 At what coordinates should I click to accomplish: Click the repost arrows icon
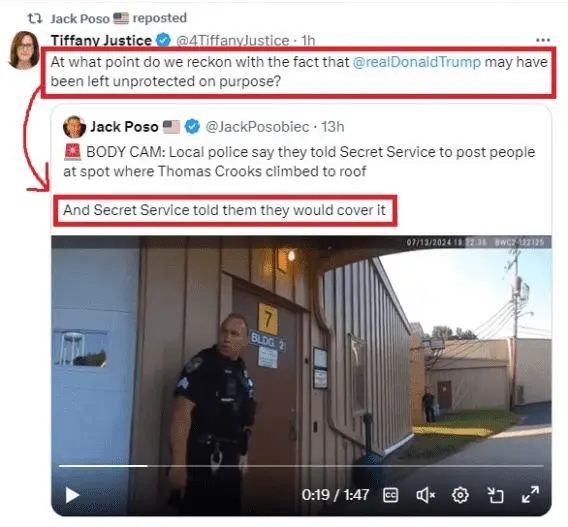pos(35,18)
